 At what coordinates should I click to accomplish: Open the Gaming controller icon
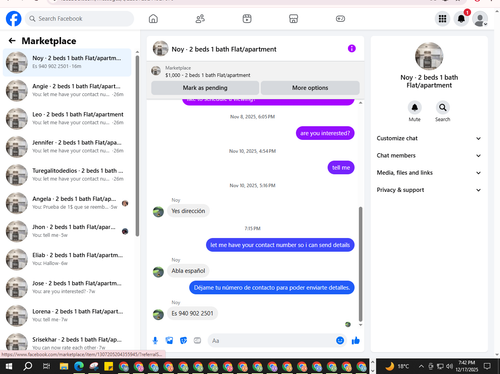click(x=340, y=19)
